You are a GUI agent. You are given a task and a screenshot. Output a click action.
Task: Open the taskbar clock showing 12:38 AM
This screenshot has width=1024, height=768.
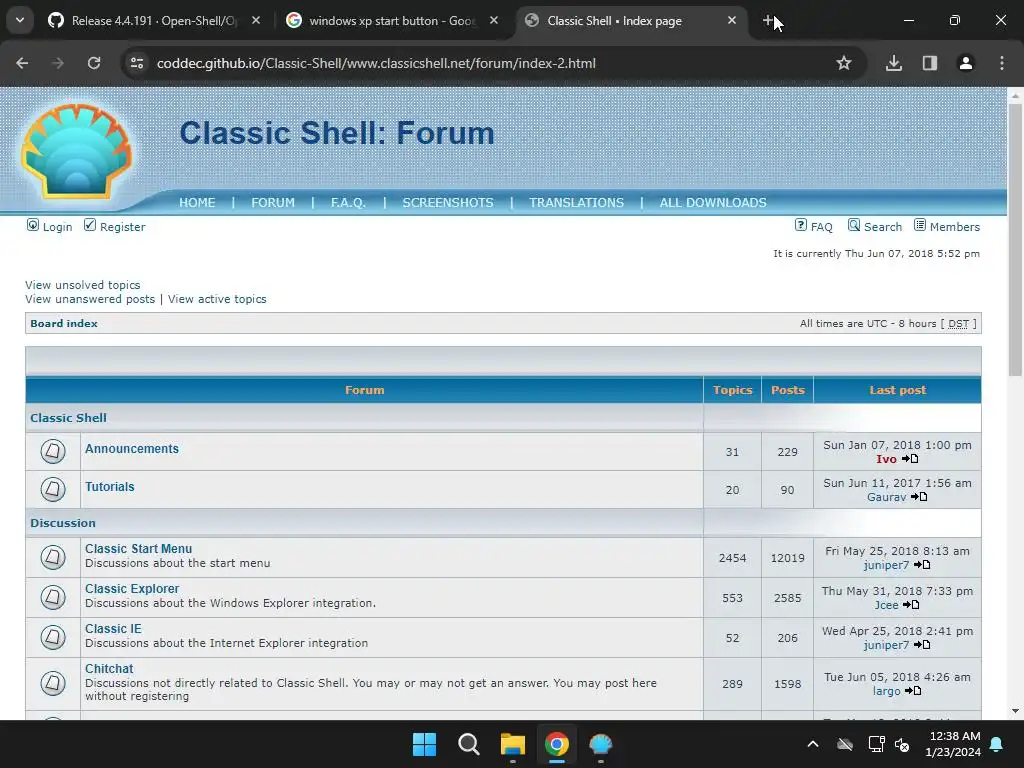coord(953,744)
